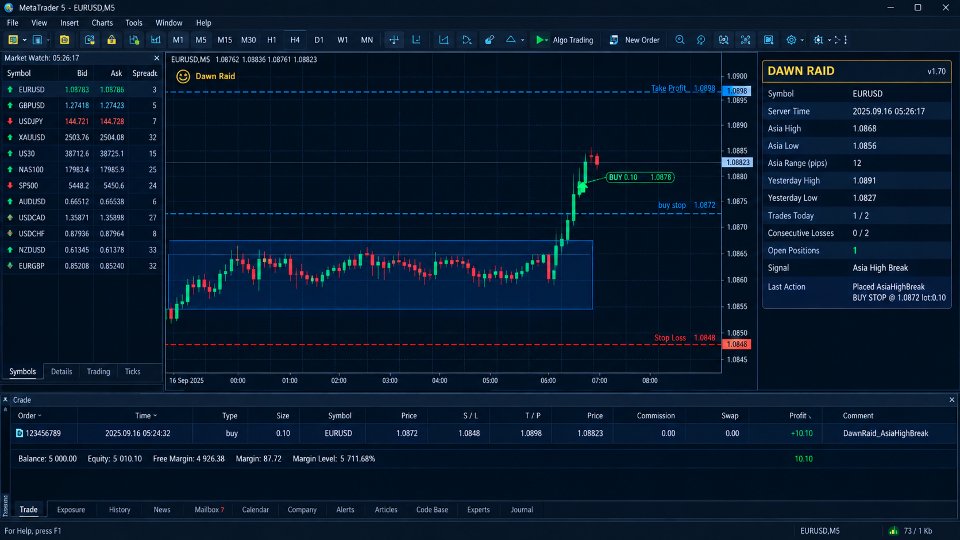Click the auto scroll icon before brush
Image resolution: width=960 pixels, height=540 pixels.
tap(467, 40)
